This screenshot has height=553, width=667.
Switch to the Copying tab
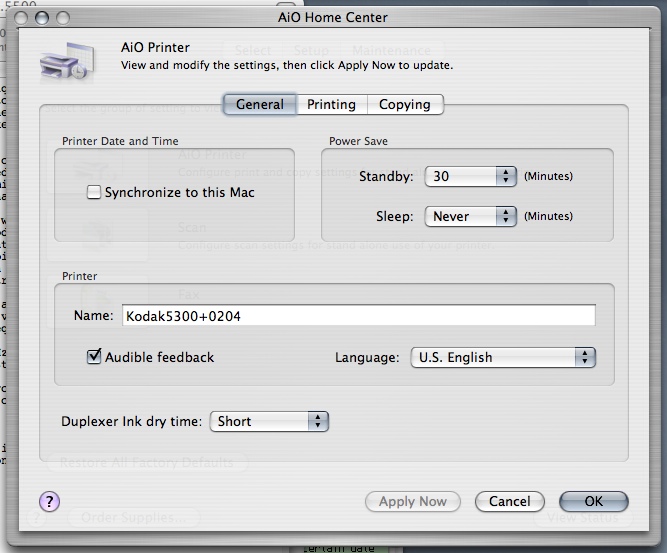404,104
